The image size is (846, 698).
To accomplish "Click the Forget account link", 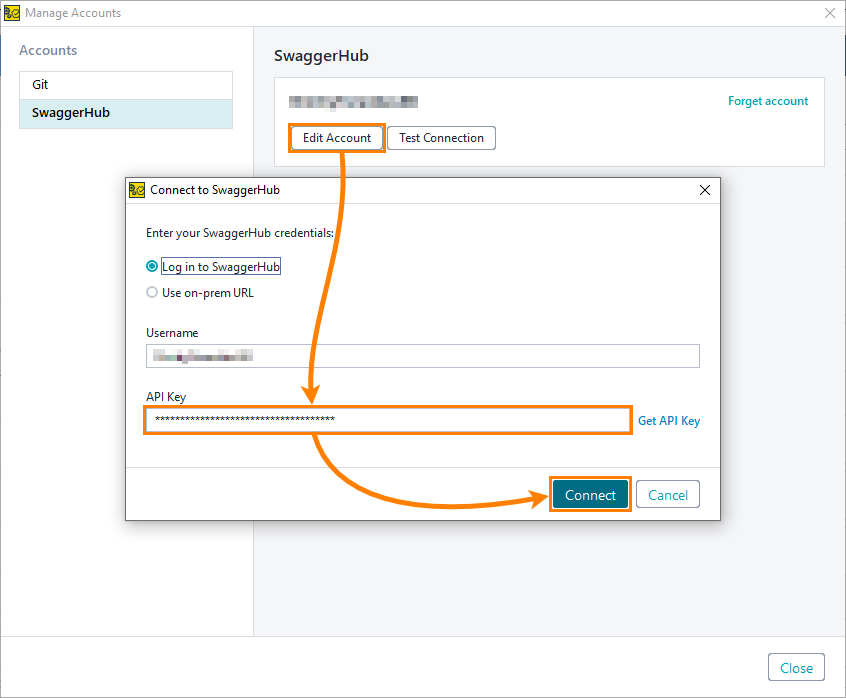I will [768, 100].
